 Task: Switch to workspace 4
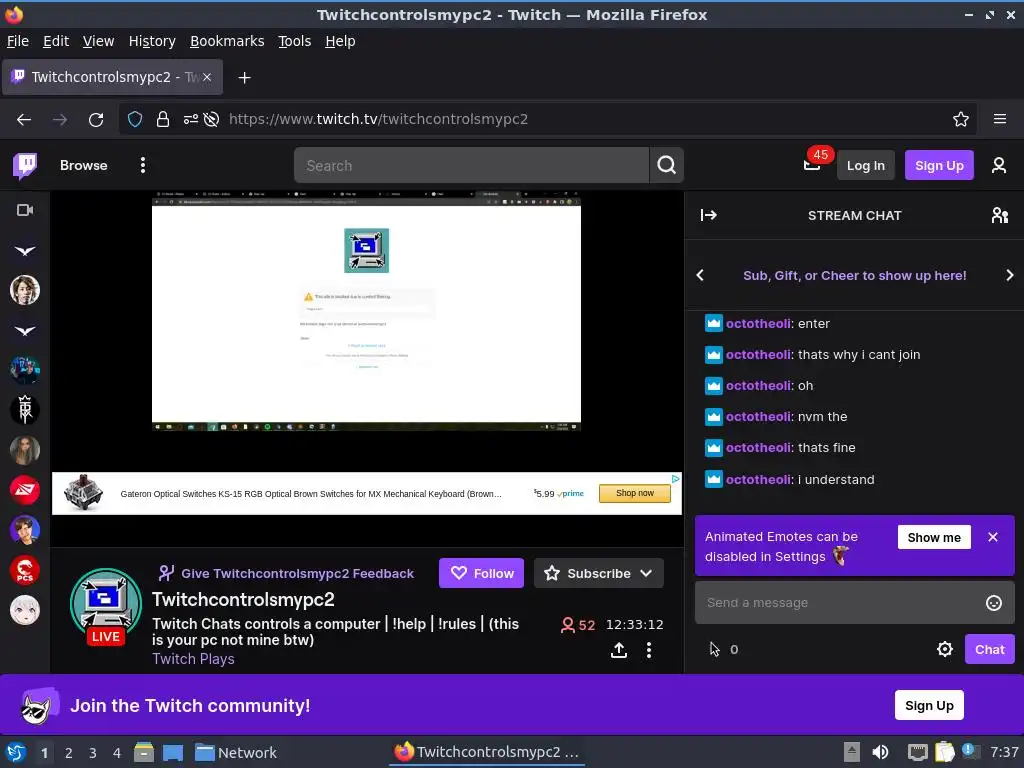[x=117, y=753]
